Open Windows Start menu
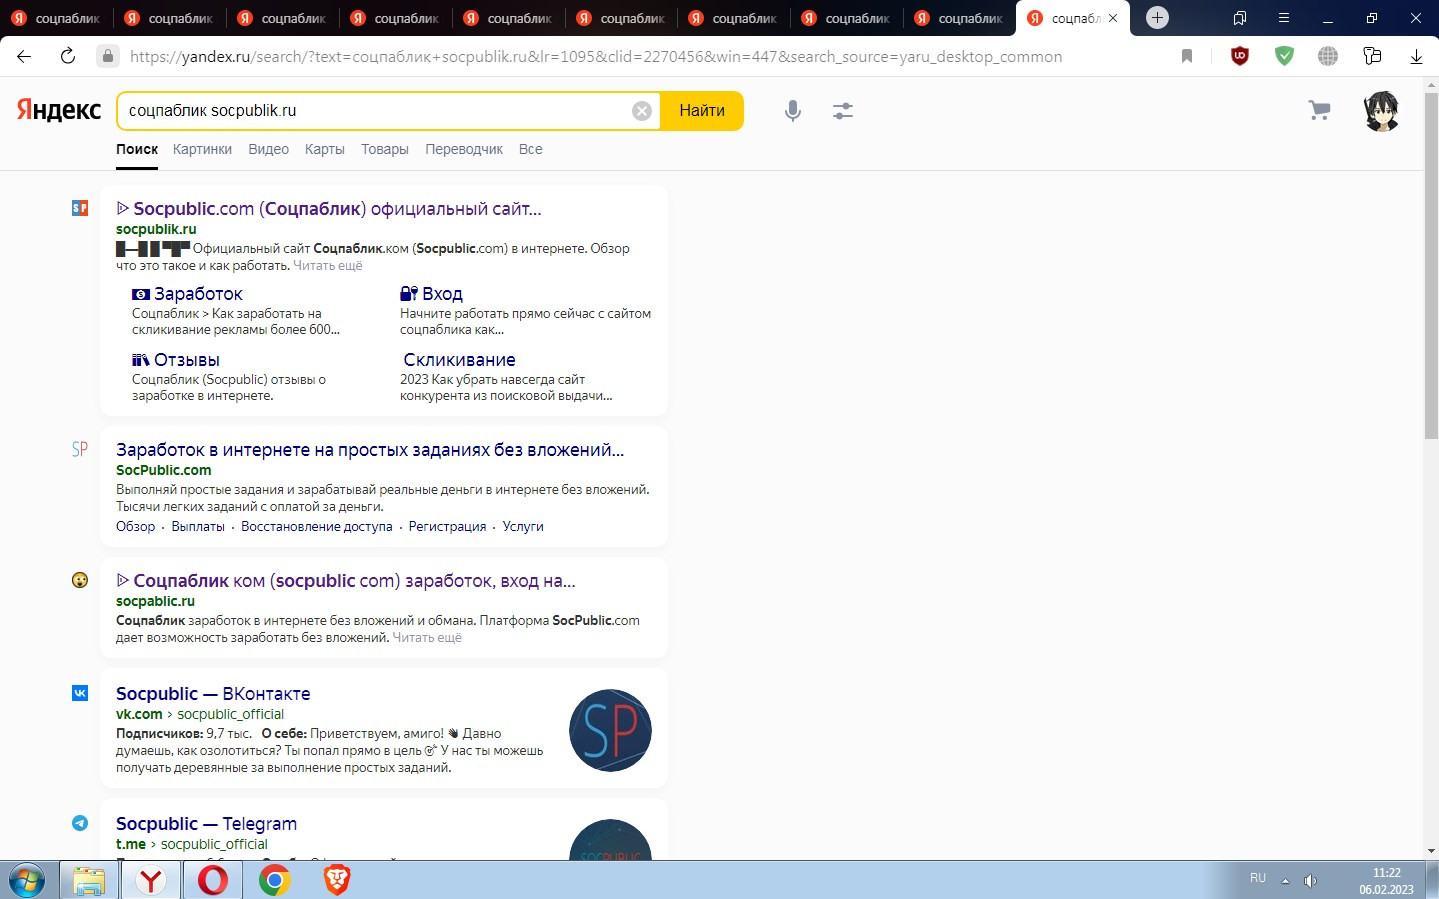This screenshot has height=899, width=1439. [27, 881]
